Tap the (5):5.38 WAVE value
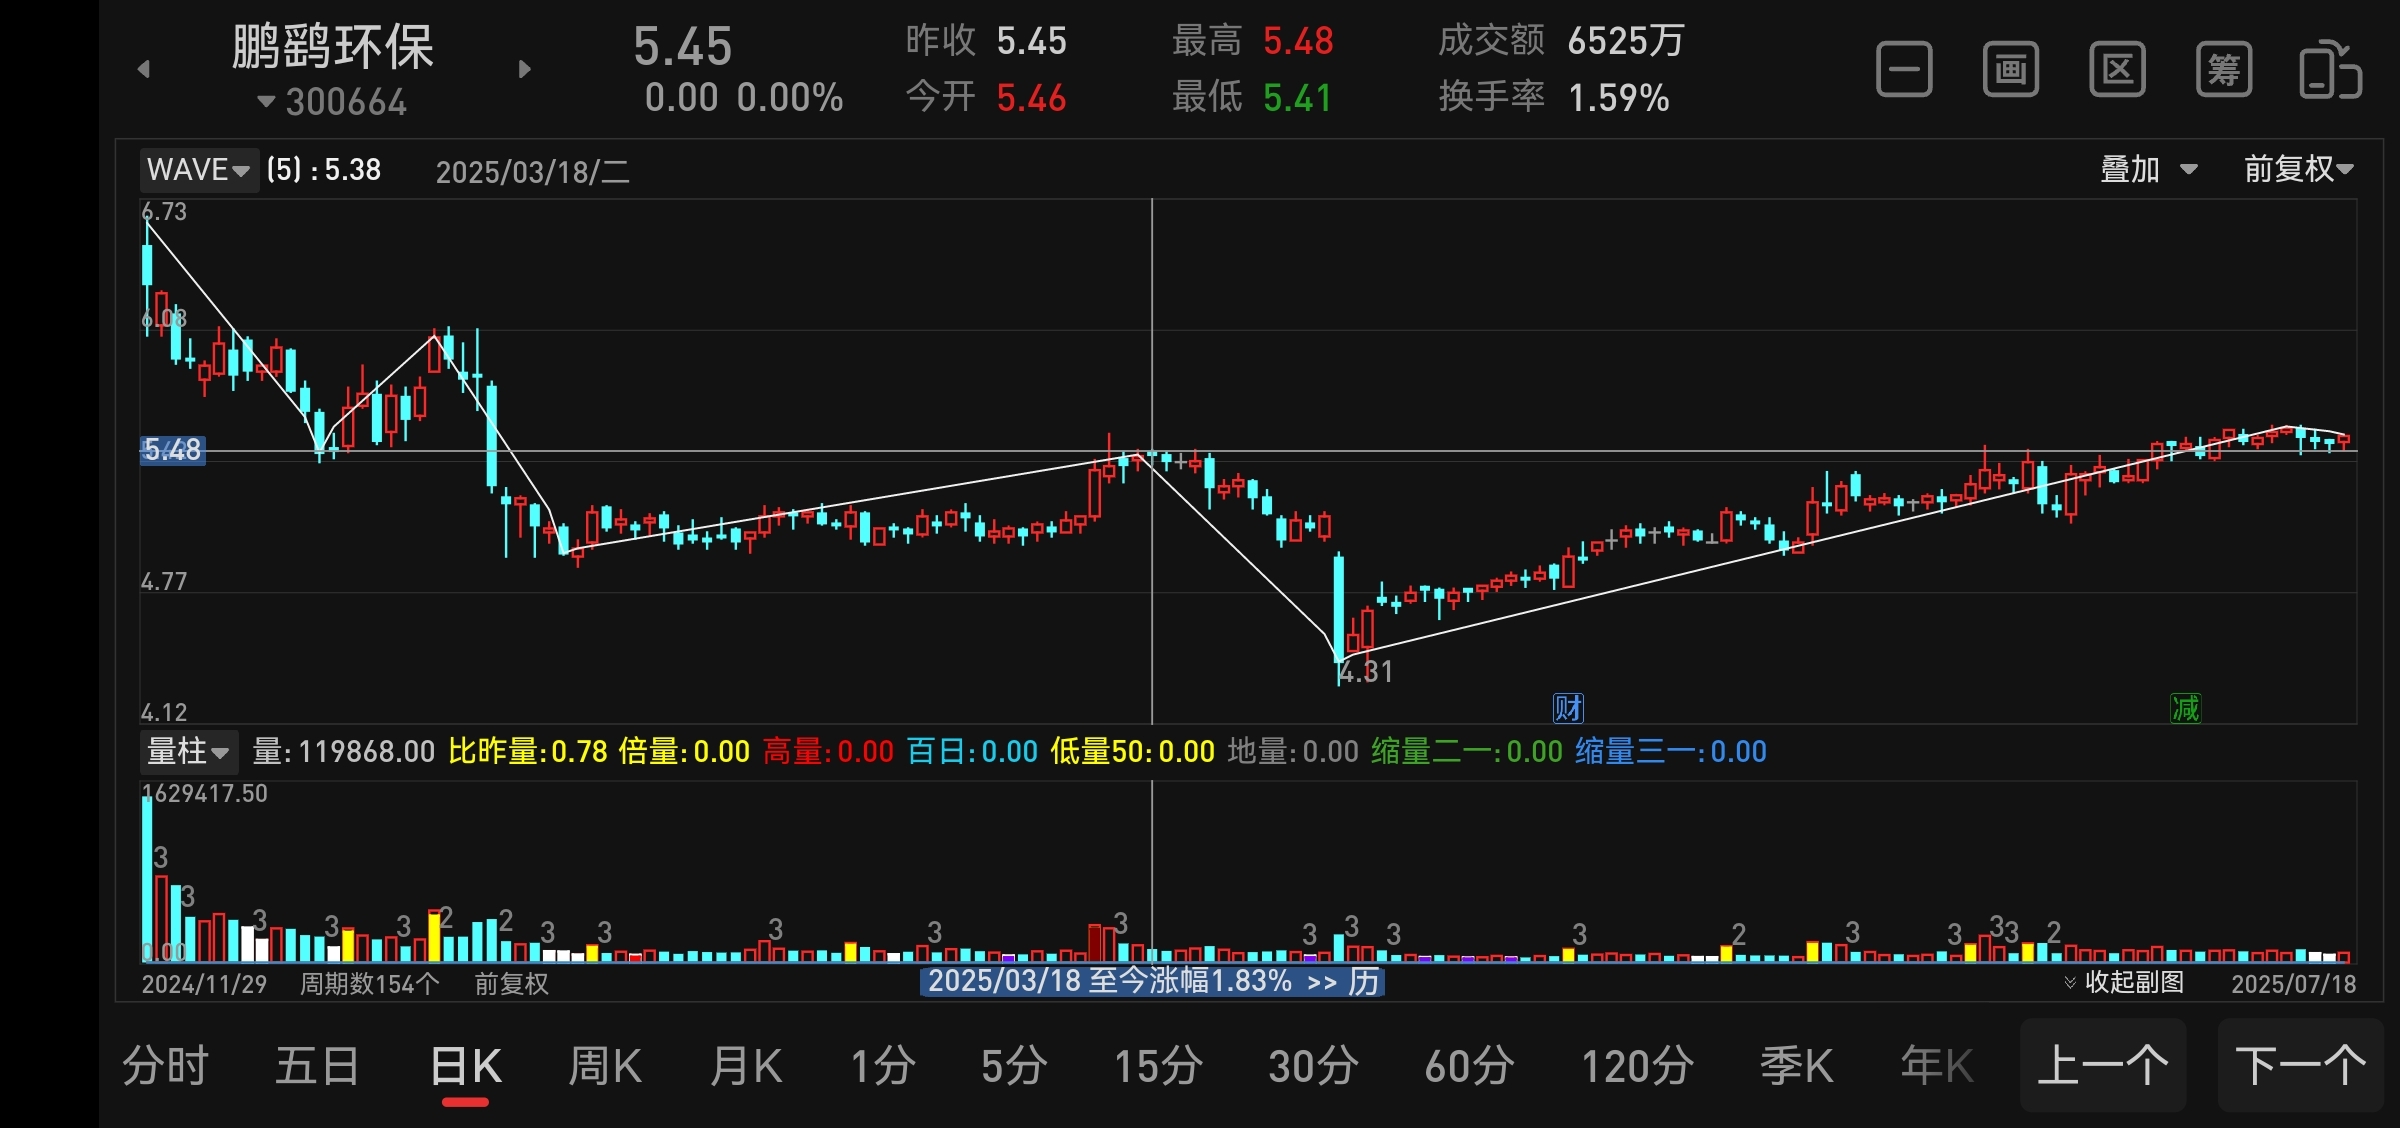Image resolution: width=2400 pixels, height=1128 pixels. (x=324, y=170)
